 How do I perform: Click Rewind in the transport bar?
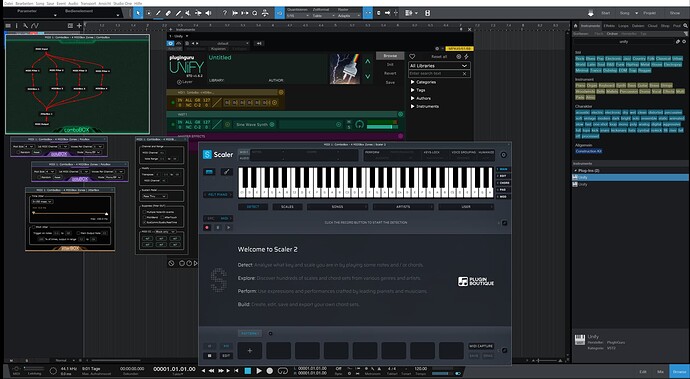[212, 371]
